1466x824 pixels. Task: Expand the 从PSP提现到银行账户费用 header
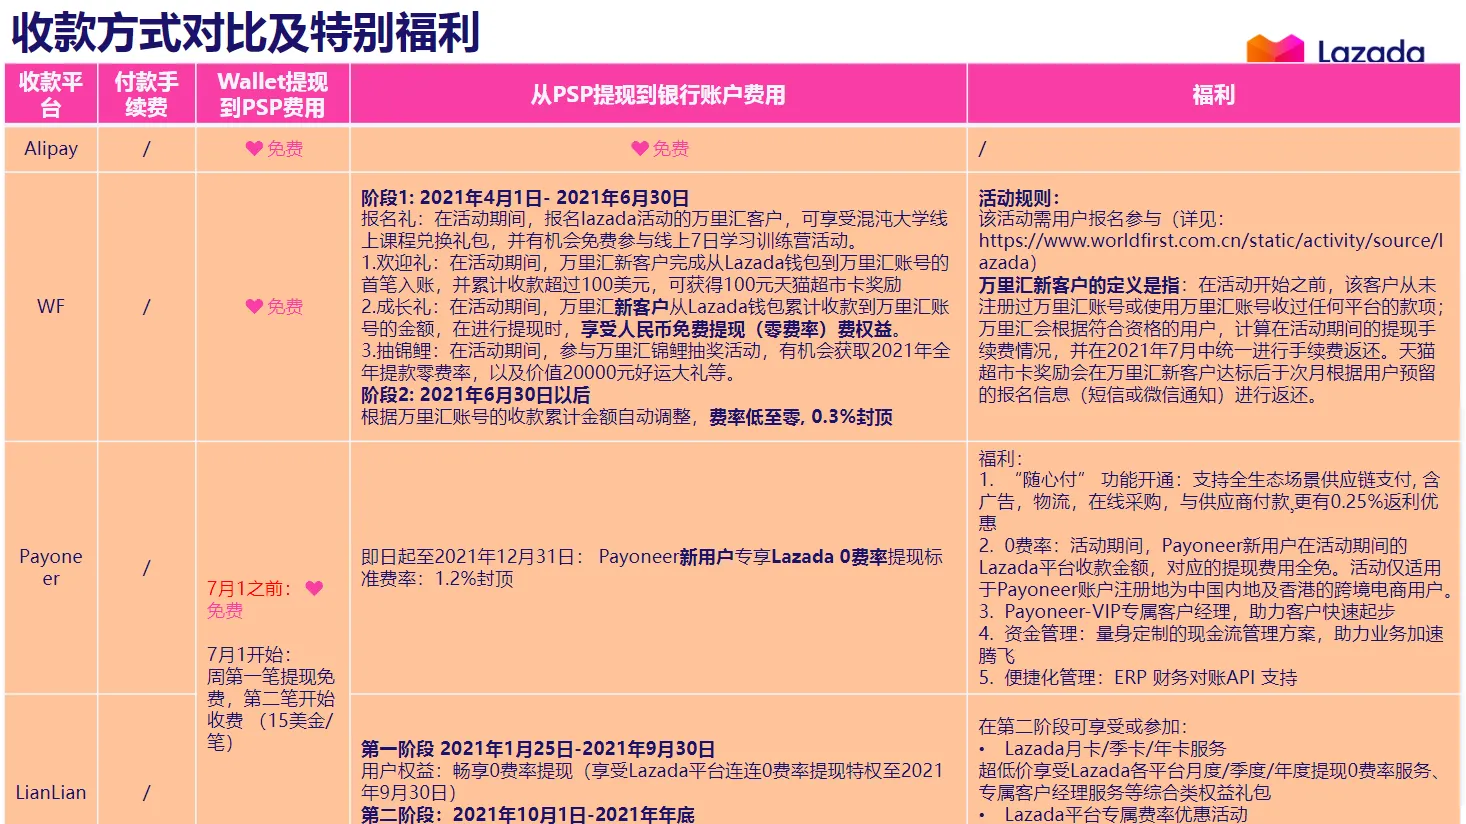point(657,94)
